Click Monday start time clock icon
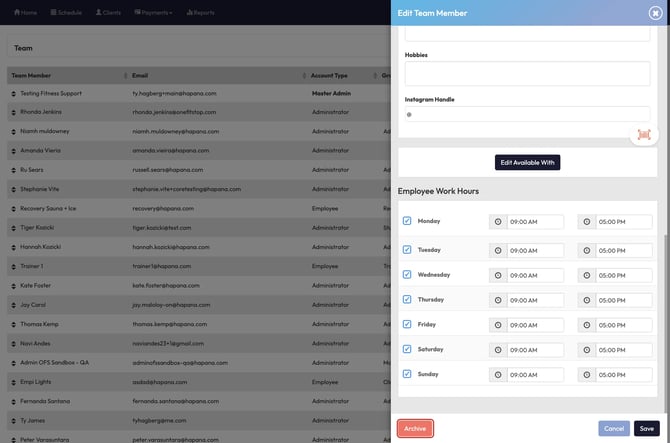 (498, 222)
